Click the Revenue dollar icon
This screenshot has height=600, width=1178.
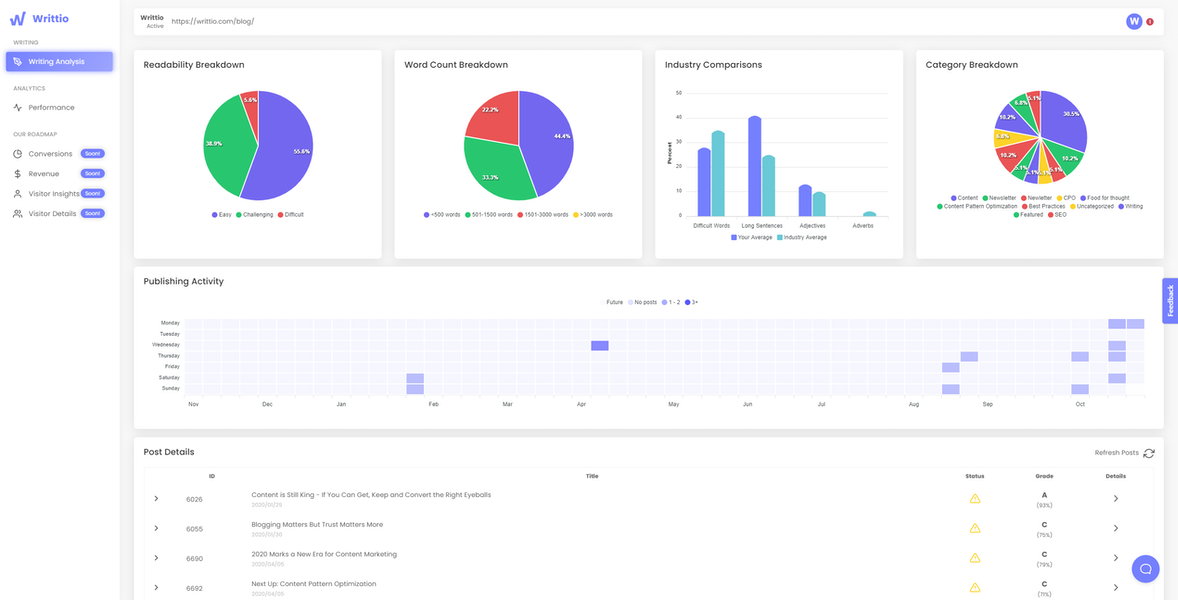point(17,173)
